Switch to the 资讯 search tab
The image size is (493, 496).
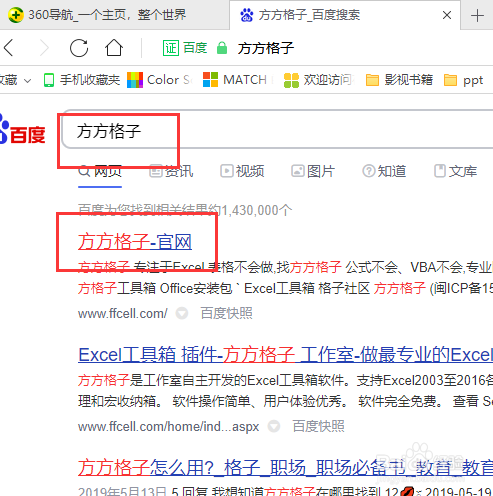coord(171,171)
